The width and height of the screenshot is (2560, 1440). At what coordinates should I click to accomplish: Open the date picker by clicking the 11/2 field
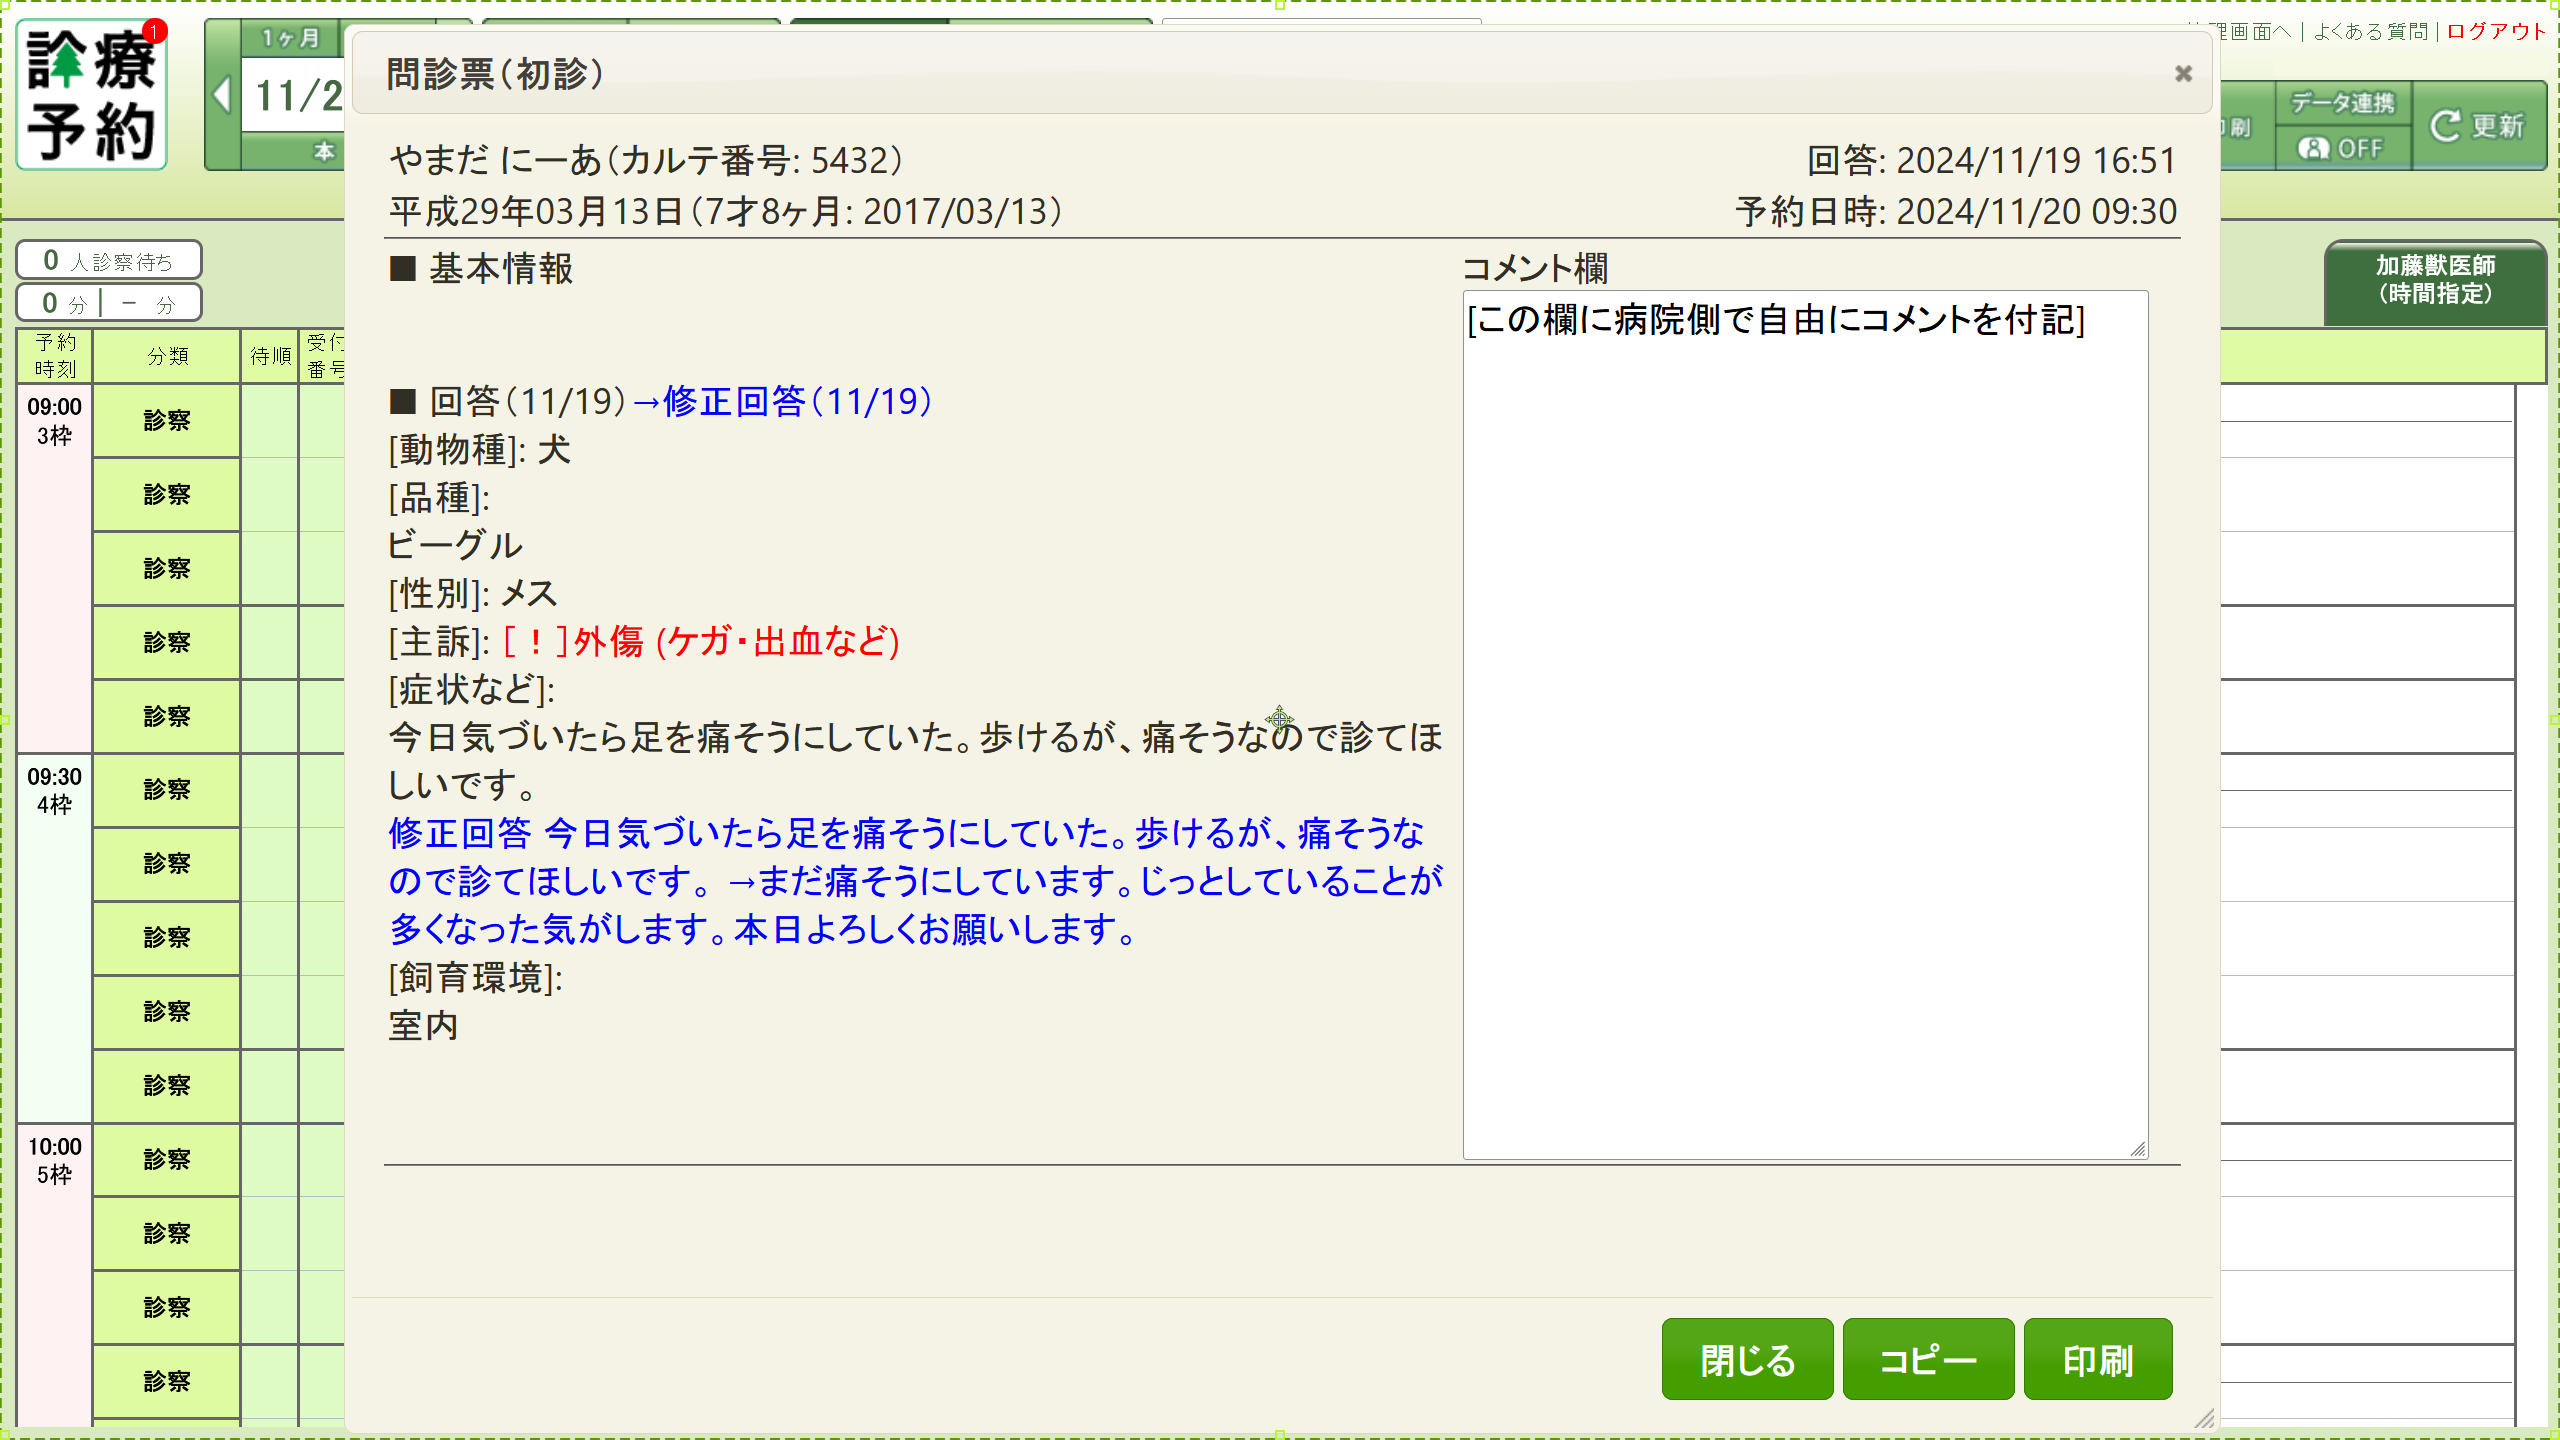[300, 95]
